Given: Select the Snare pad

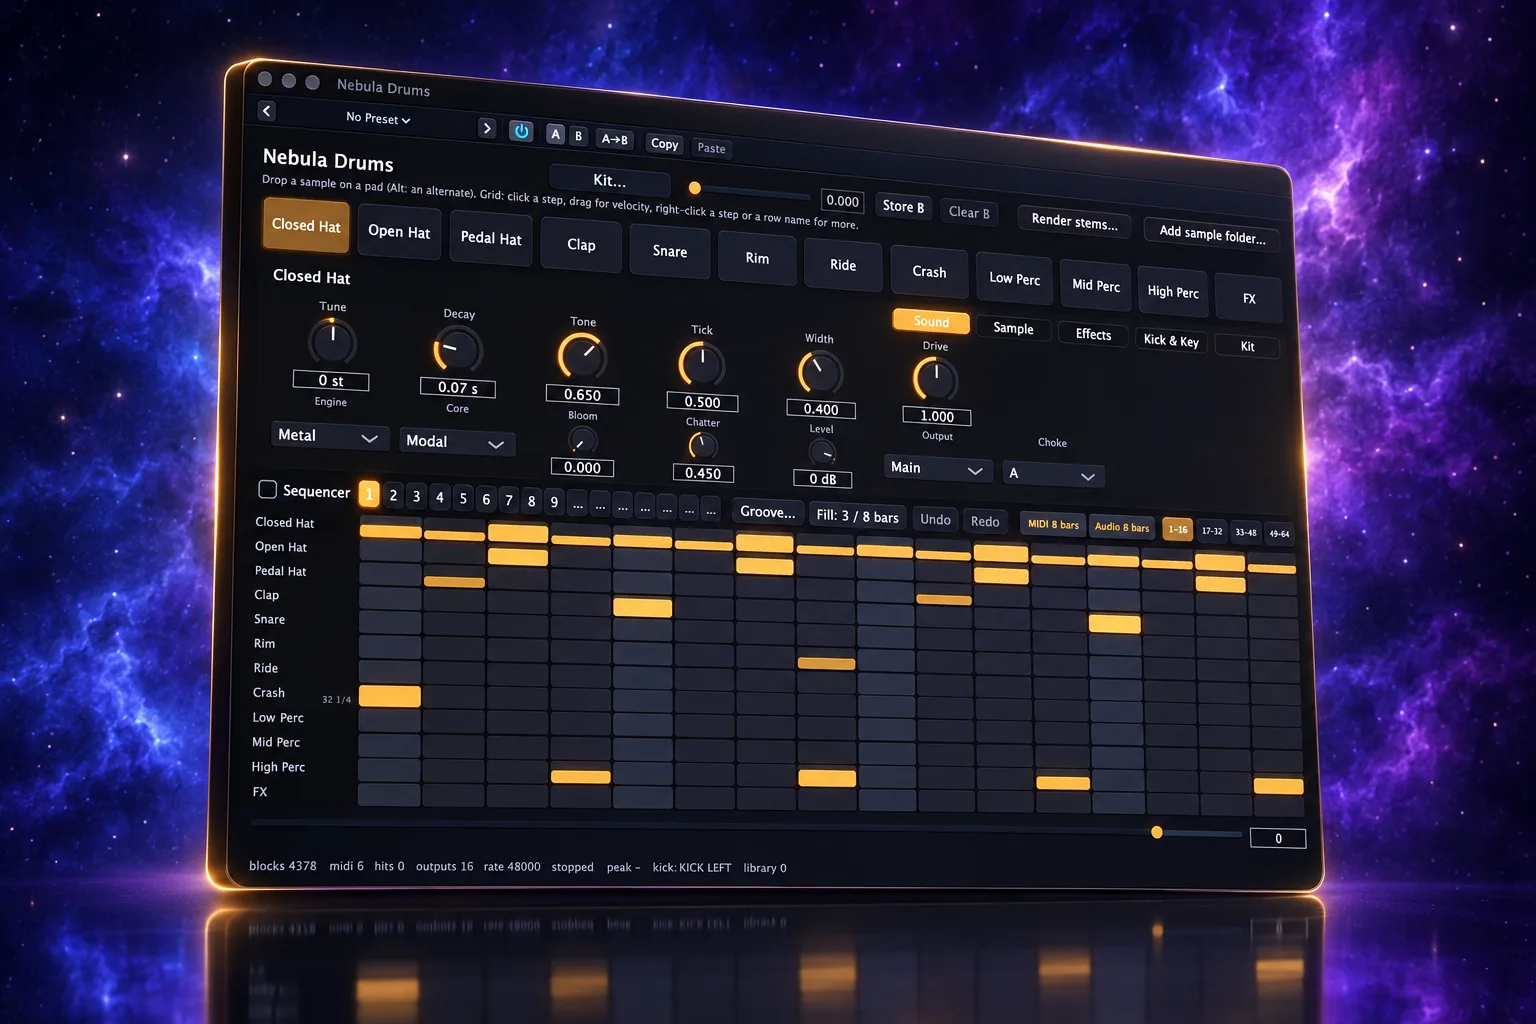Looking at the screenshot, I should pos(669,251).
